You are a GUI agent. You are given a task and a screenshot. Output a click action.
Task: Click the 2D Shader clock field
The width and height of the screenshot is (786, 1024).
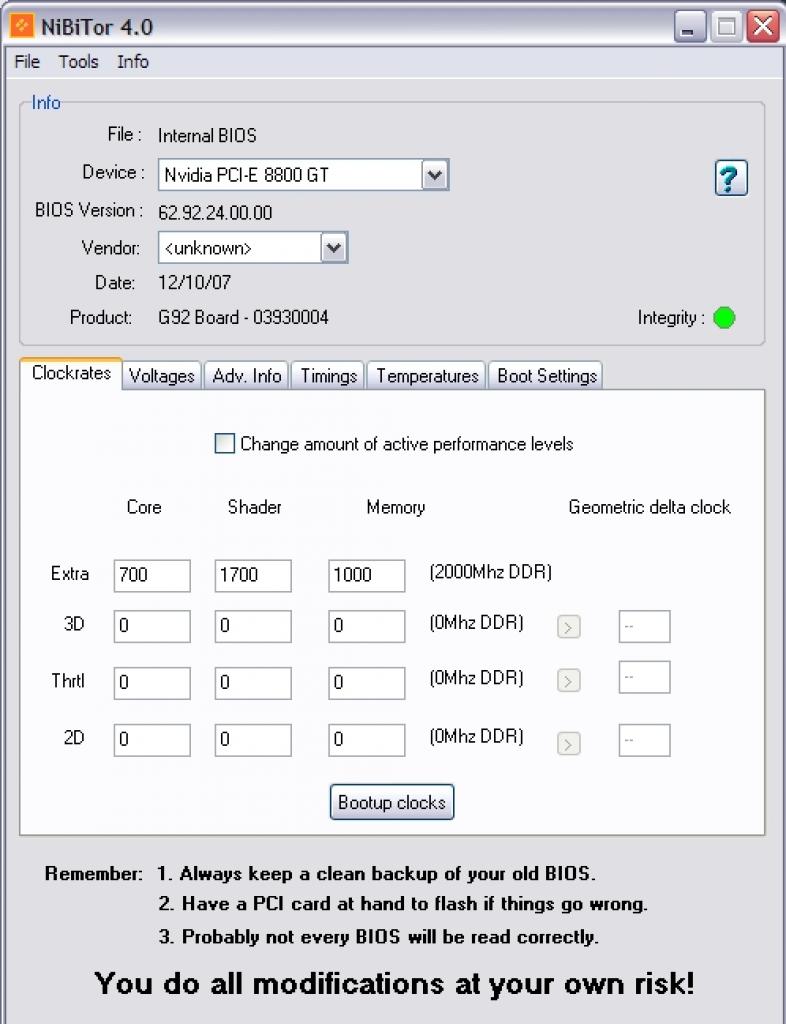pyautogui.click(x=253, y=740)
